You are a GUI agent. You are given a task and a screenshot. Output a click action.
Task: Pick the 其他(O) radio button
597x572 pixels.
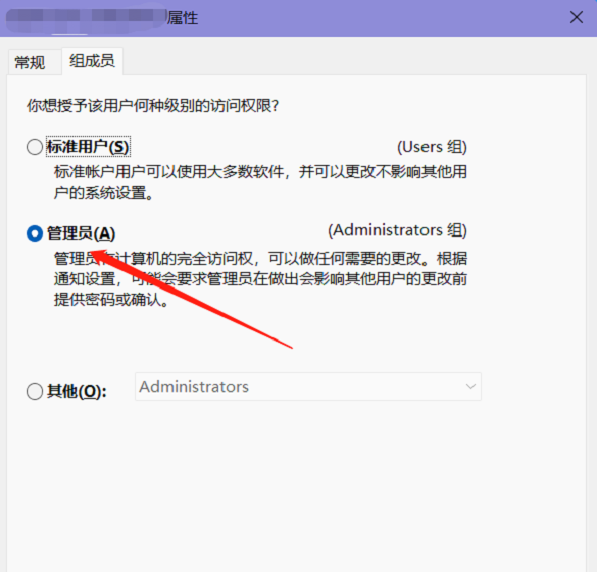(35, 391)
